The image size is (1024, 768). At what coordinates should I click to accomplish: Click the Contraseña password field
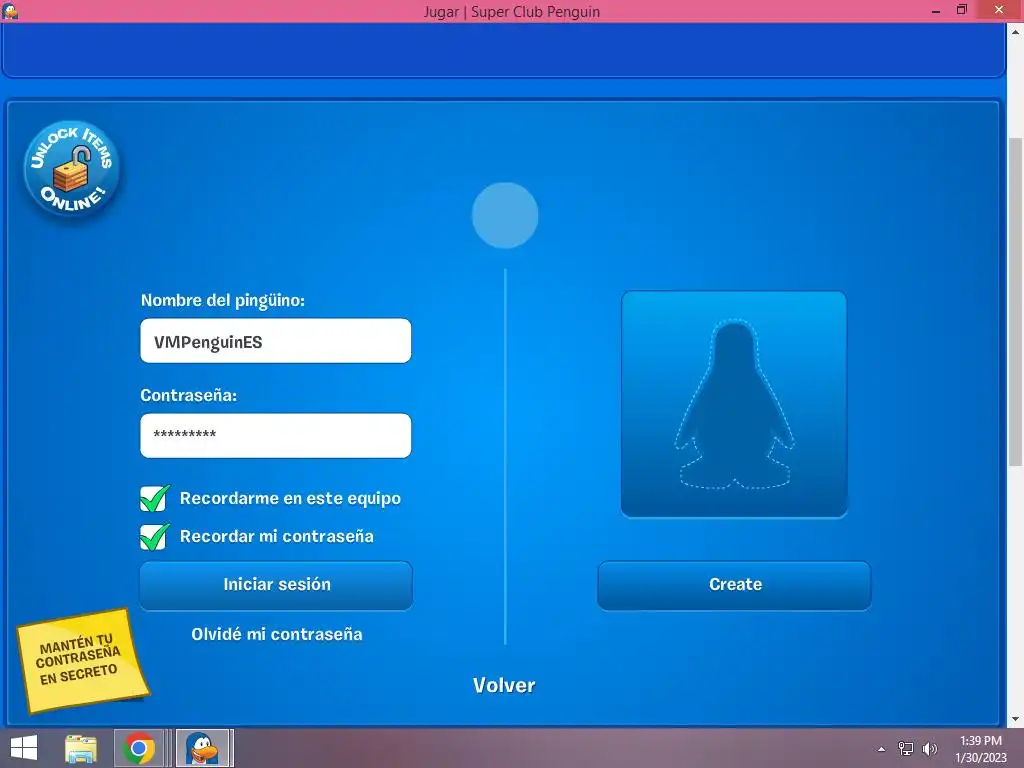point(276,436)
